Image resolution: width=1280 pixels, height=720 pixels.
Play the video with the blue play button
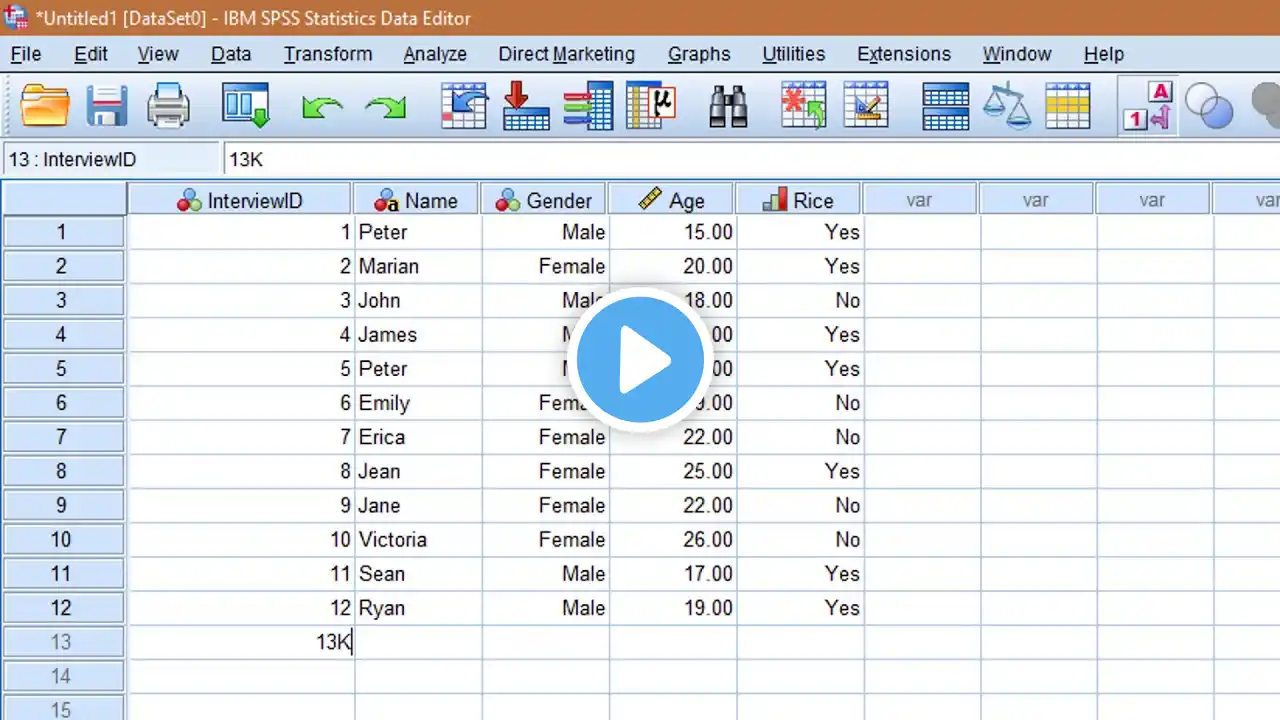tap(640, 360)
